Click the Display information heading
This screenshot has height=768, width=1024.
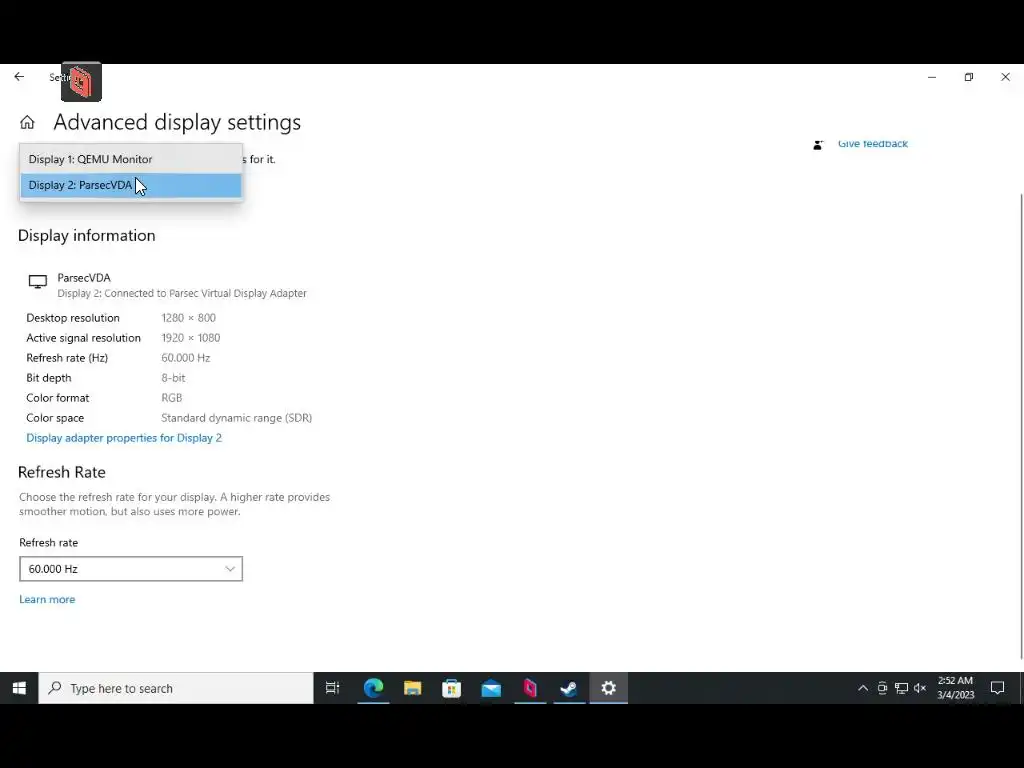(x=86, y=236)
